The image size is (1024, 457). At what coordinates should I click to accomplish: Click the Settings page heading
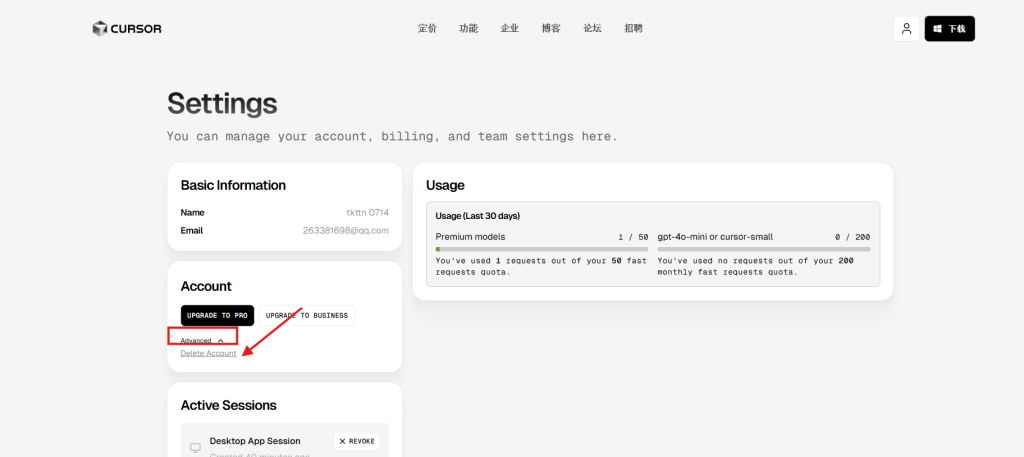coord(222,103)
